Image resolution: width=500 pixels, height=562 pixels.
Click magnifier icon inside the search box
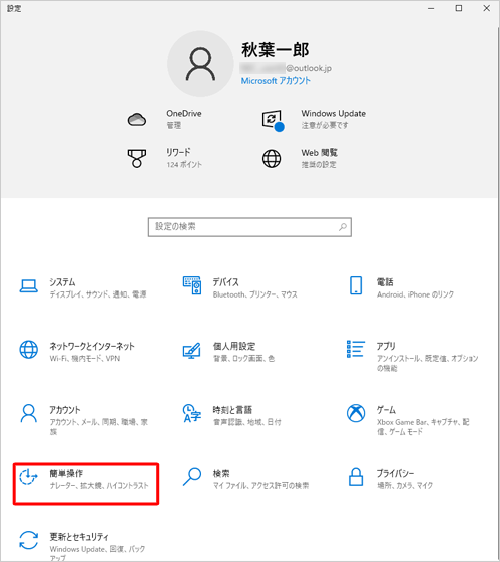[343, 227]
